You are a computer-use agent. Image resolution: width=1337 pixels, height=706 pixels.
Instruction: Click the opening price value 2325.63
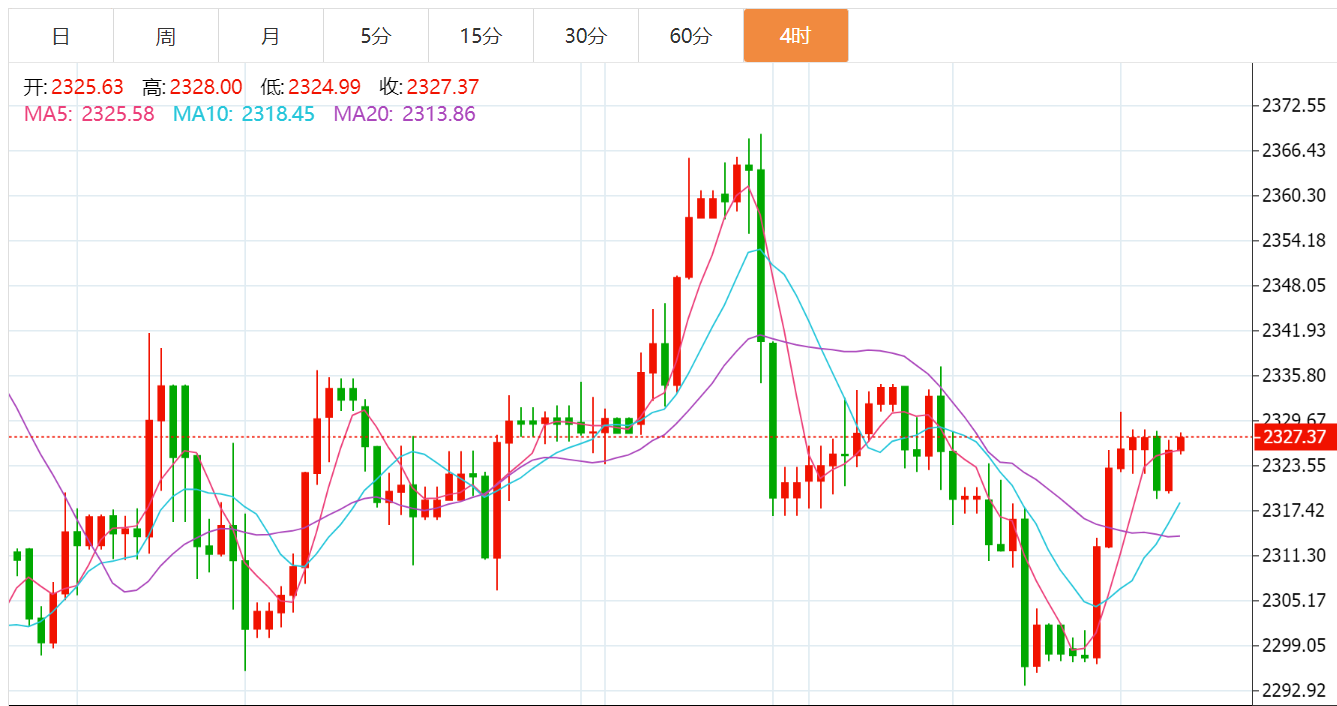pos(87,88)
